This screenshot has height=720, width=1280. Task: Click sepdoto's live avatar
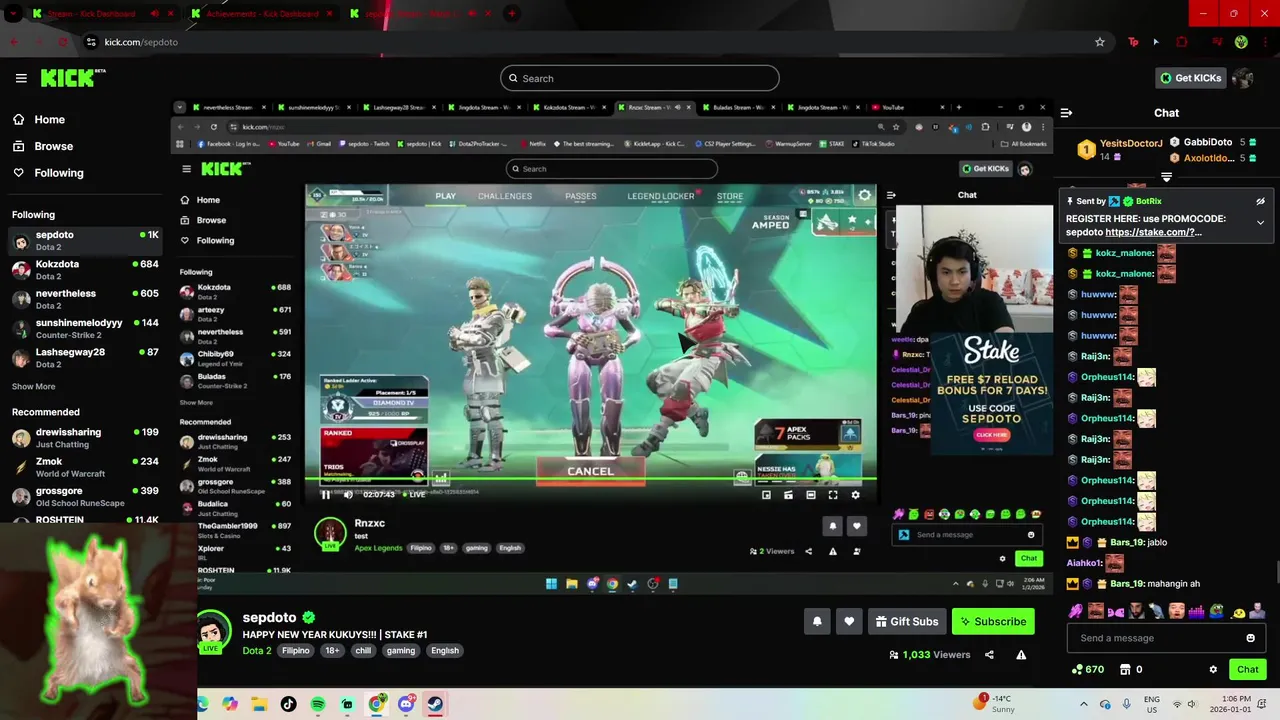click(213, 632)
